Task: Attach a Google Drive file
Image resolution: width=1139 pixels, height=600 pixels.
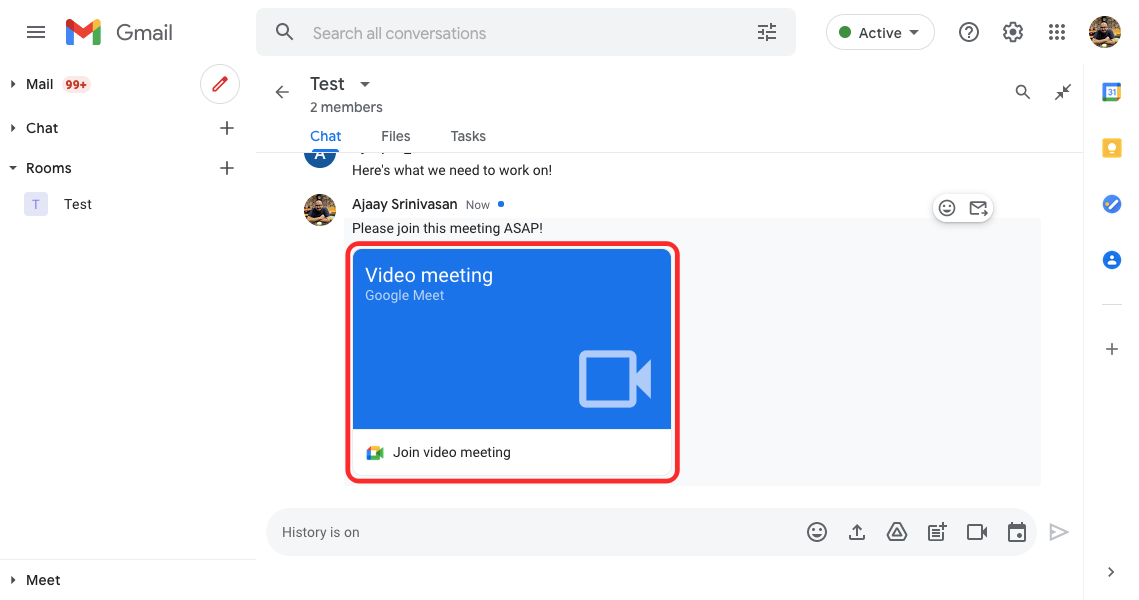Action: click(x=897, y=532)
